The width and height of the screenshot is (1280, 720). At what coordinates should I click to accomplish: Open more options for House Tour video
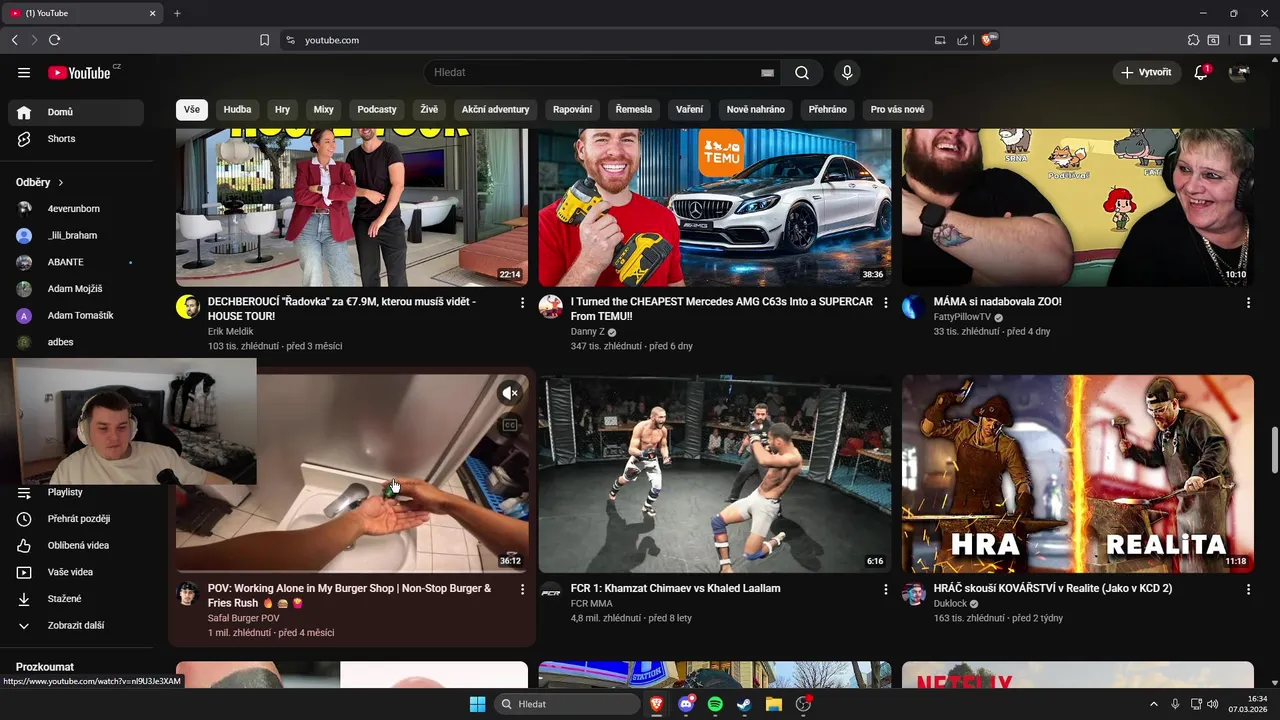pos(522,302)
